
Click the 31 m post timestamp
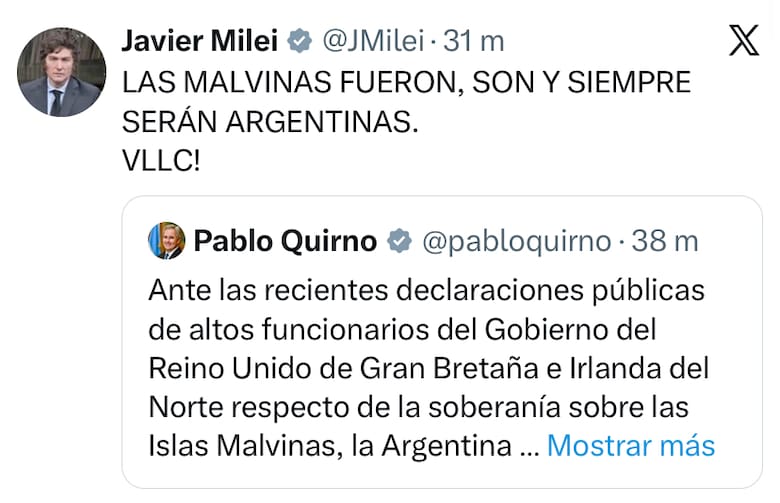pos(472,42)
